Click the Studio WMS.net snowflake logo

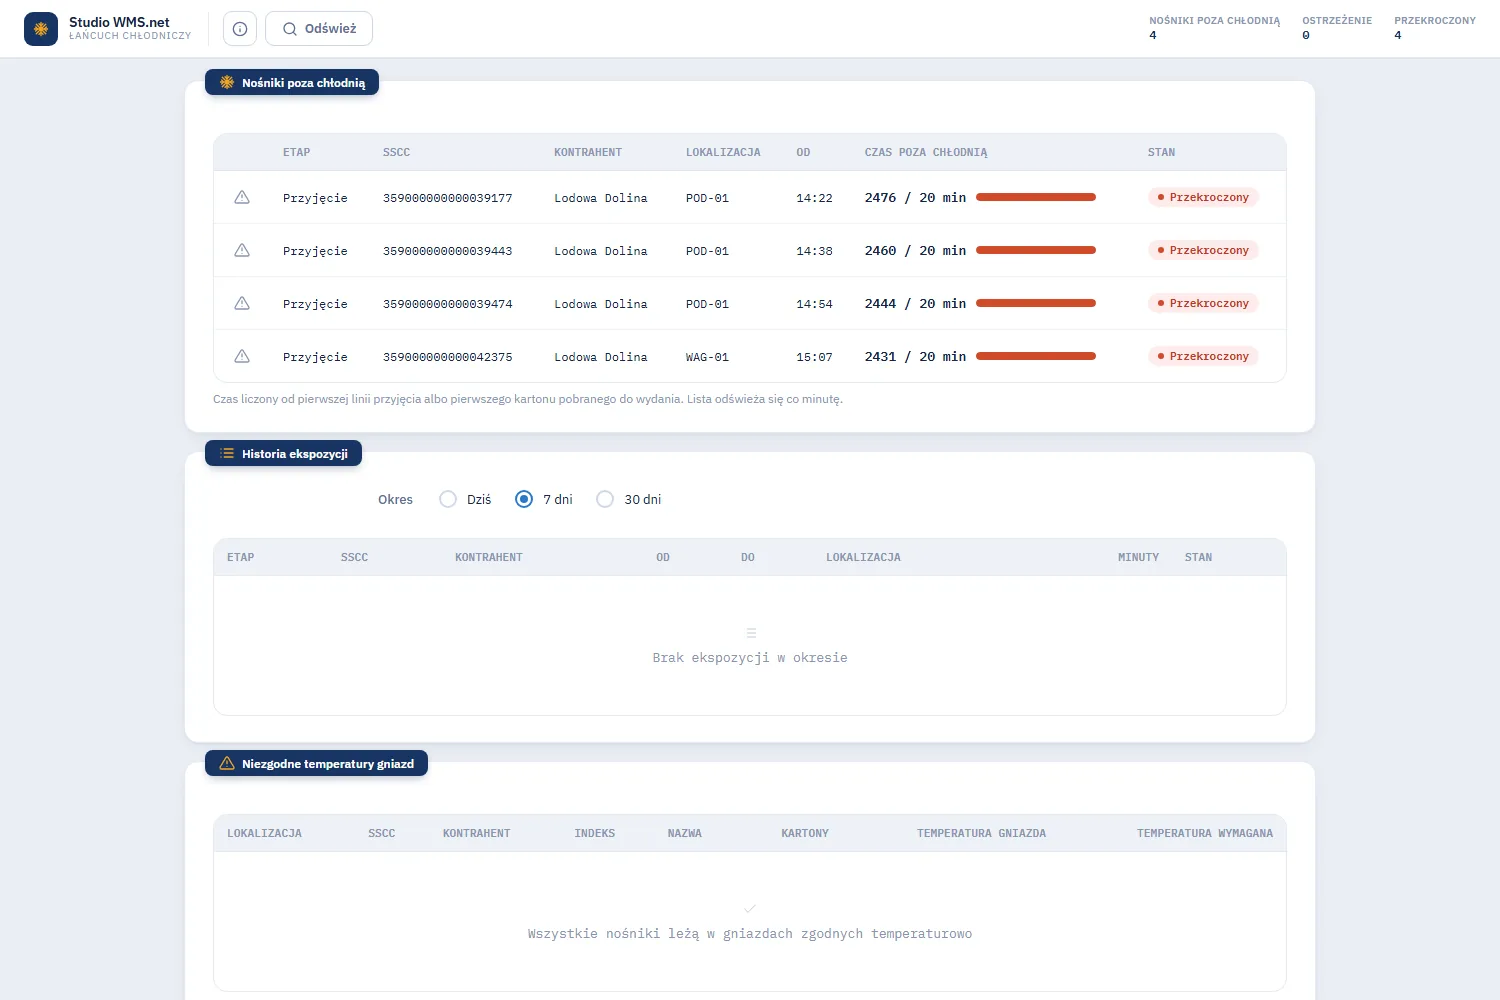pyautogui.click(x=41, y=29)
